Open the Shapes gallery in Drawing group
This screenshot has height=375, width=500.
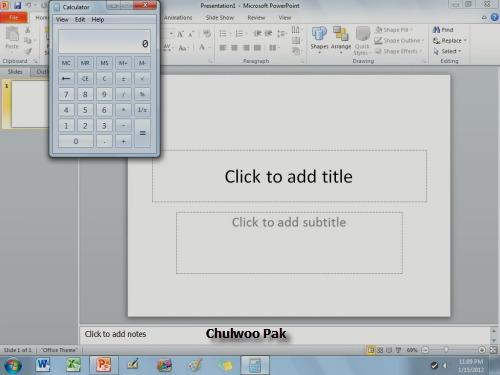coord(319,39)
